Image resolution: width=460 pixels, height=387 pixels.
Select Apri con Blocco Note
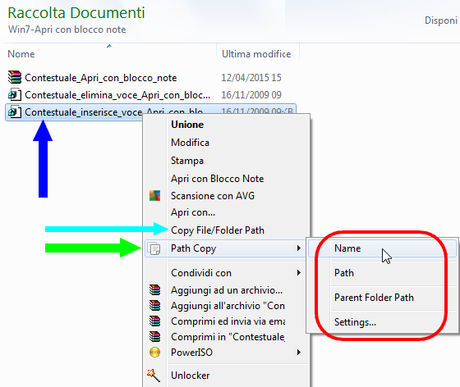coord(217,179)
